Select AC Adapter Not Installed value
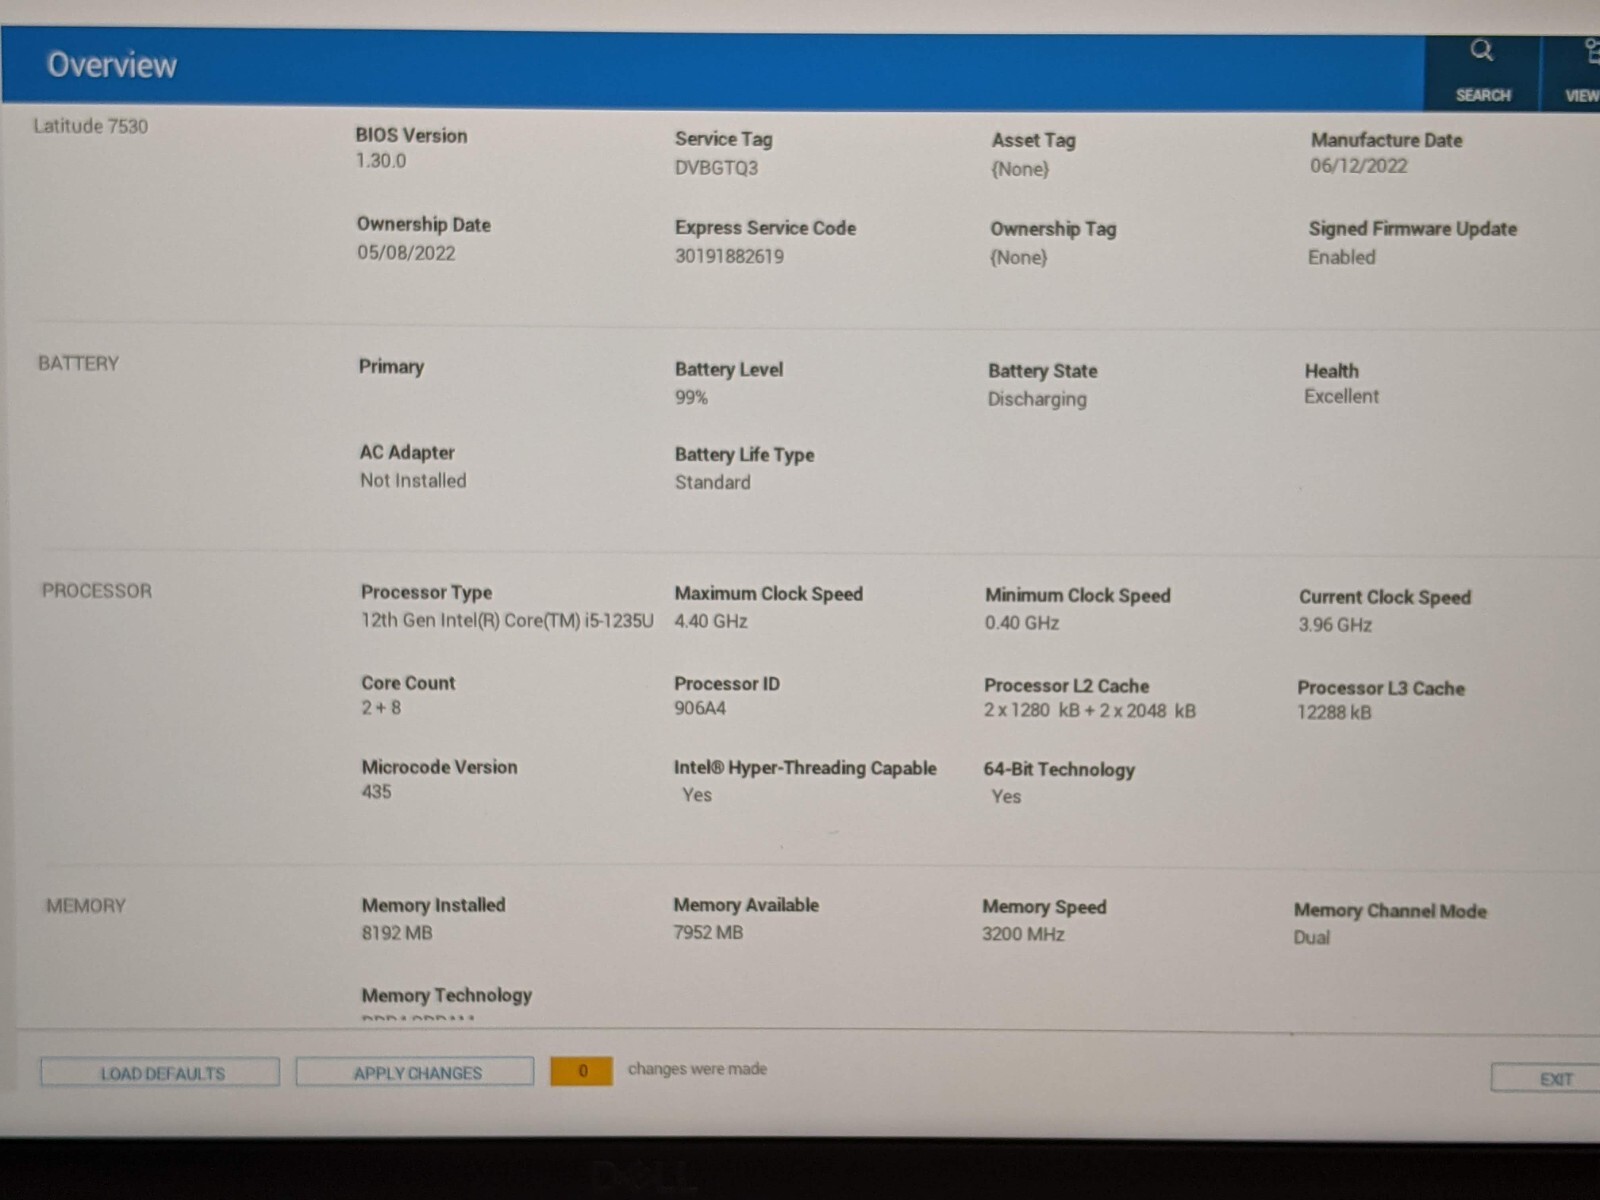Image resolution: width=1600 pixels, height=1200 pixels. coord(413,481)
